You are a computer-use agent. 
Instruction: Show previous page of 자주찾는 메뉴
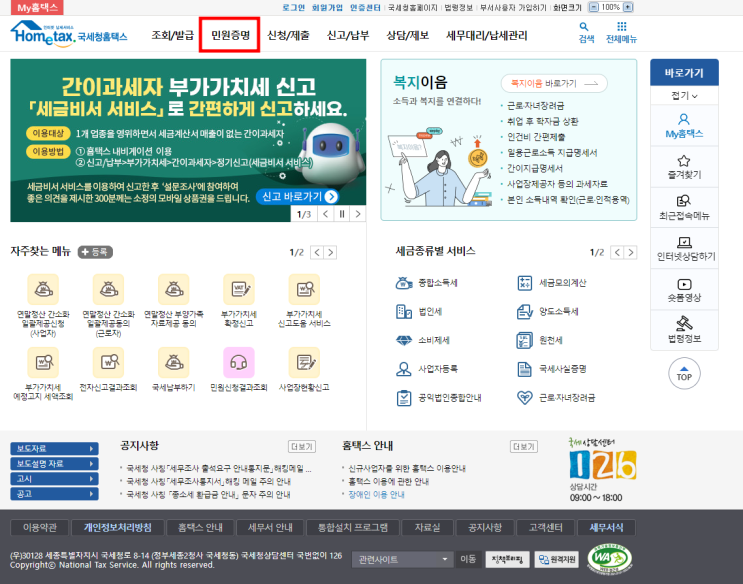point(317,253)
